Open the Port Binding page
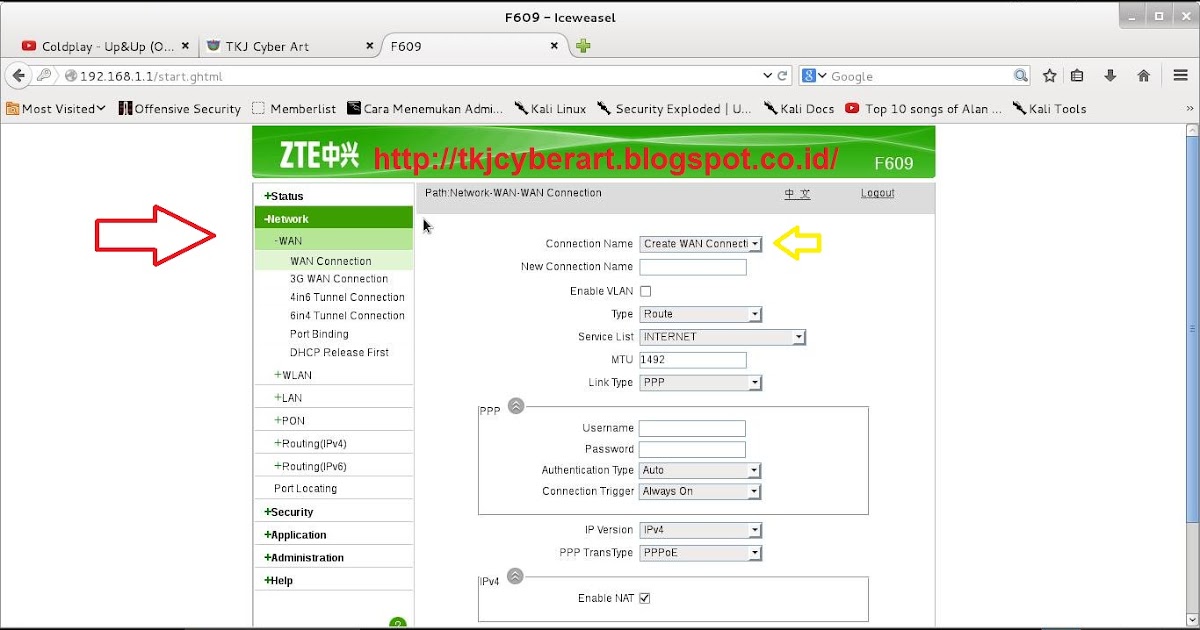 click(319, 334)
